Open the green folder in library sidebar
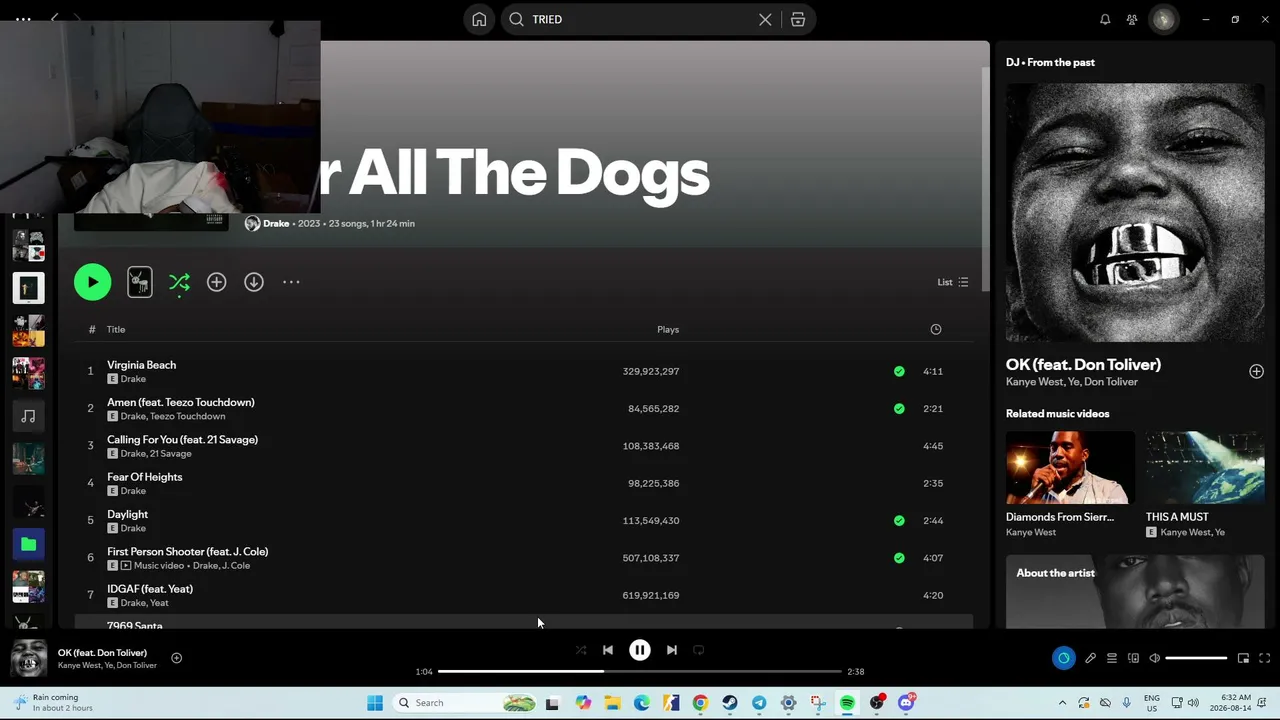 pyautogui.click(x=28, y=544)
